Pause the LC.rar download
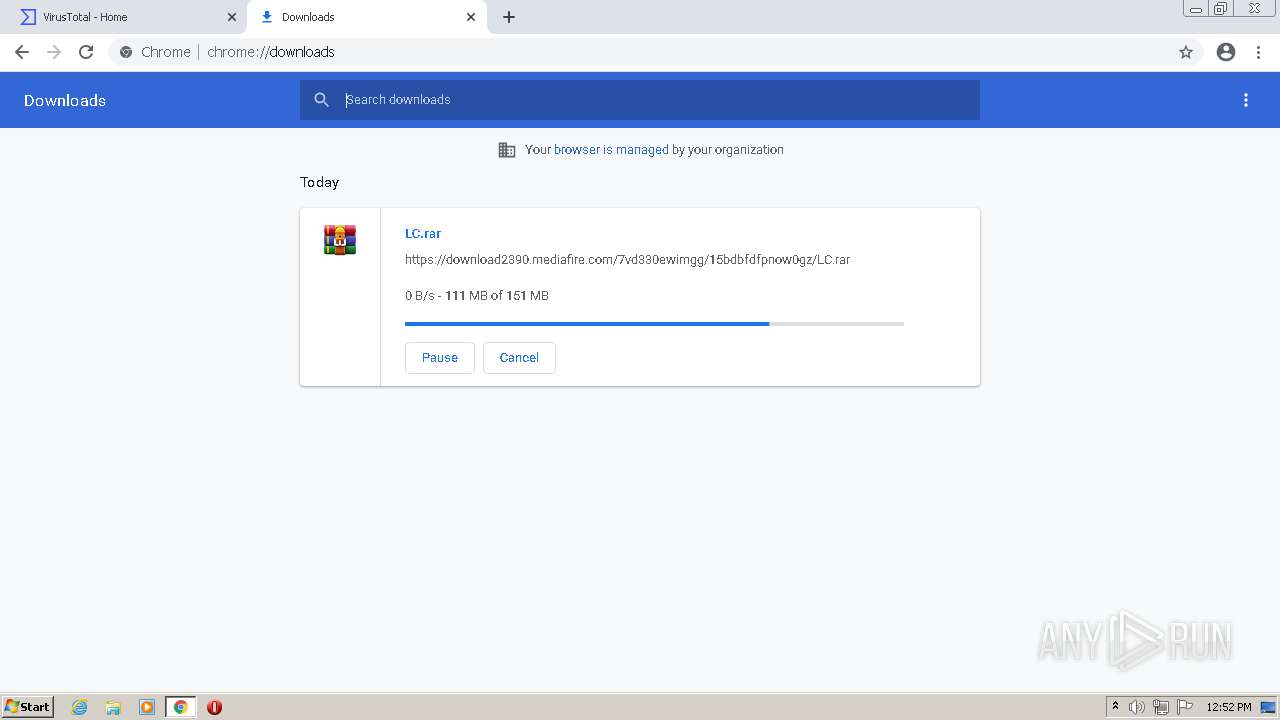The image size is (1280, 720). [x=440, y=358]
